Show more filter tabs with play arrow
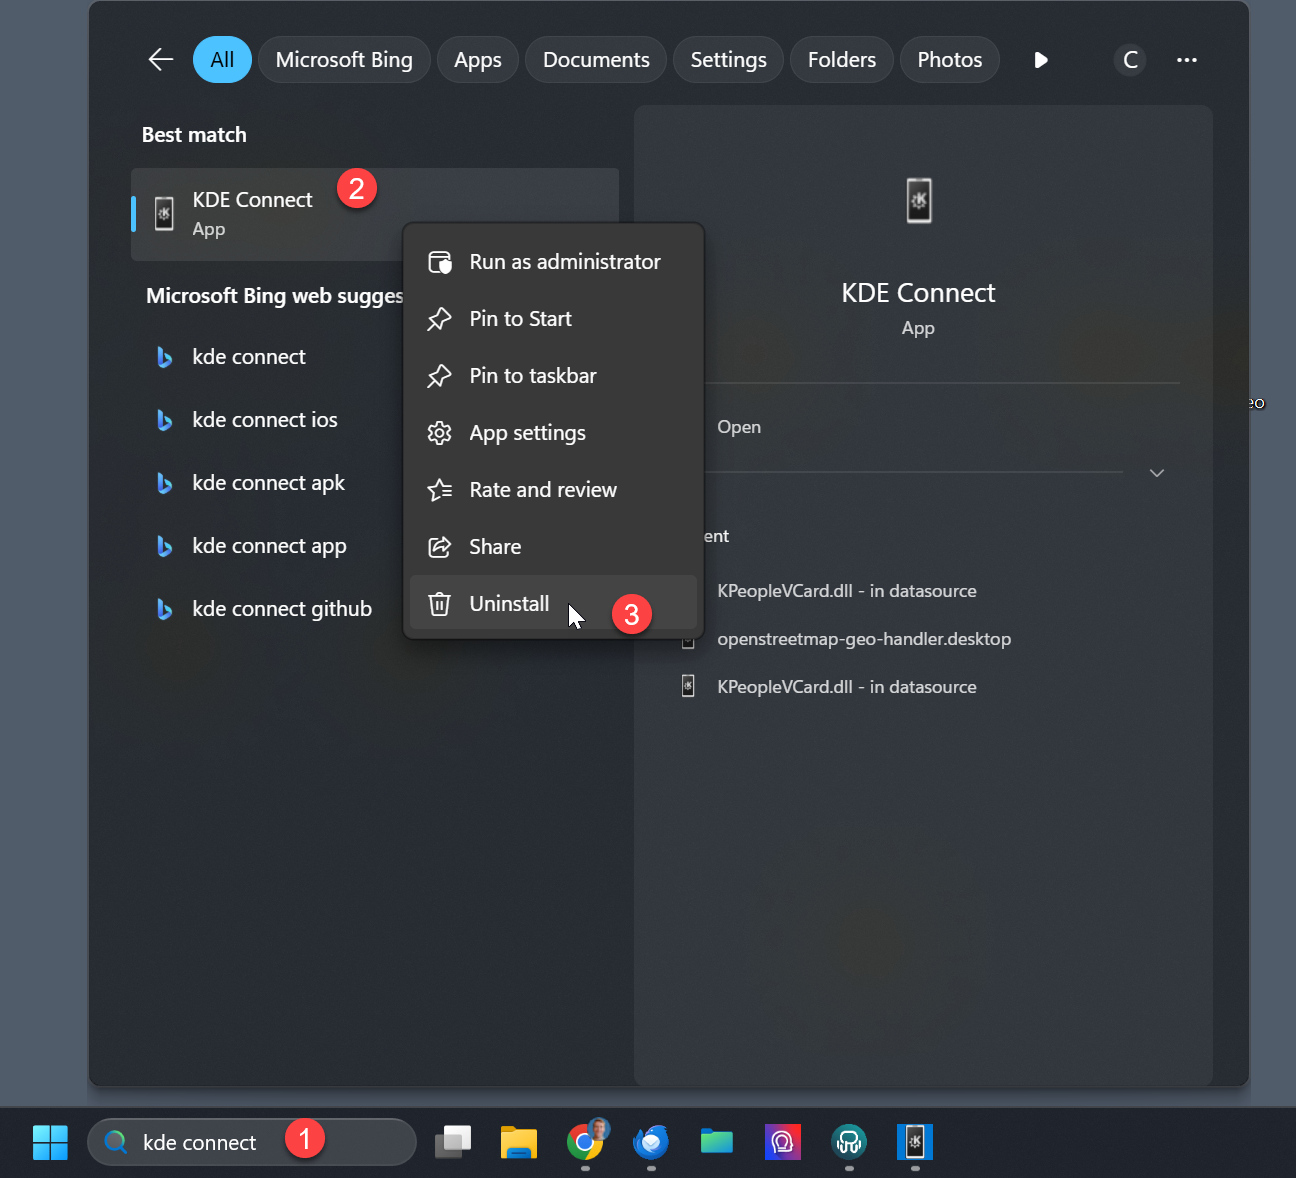Image resolution: width=1296 pixels, height=1178 pixels. 1041,60
